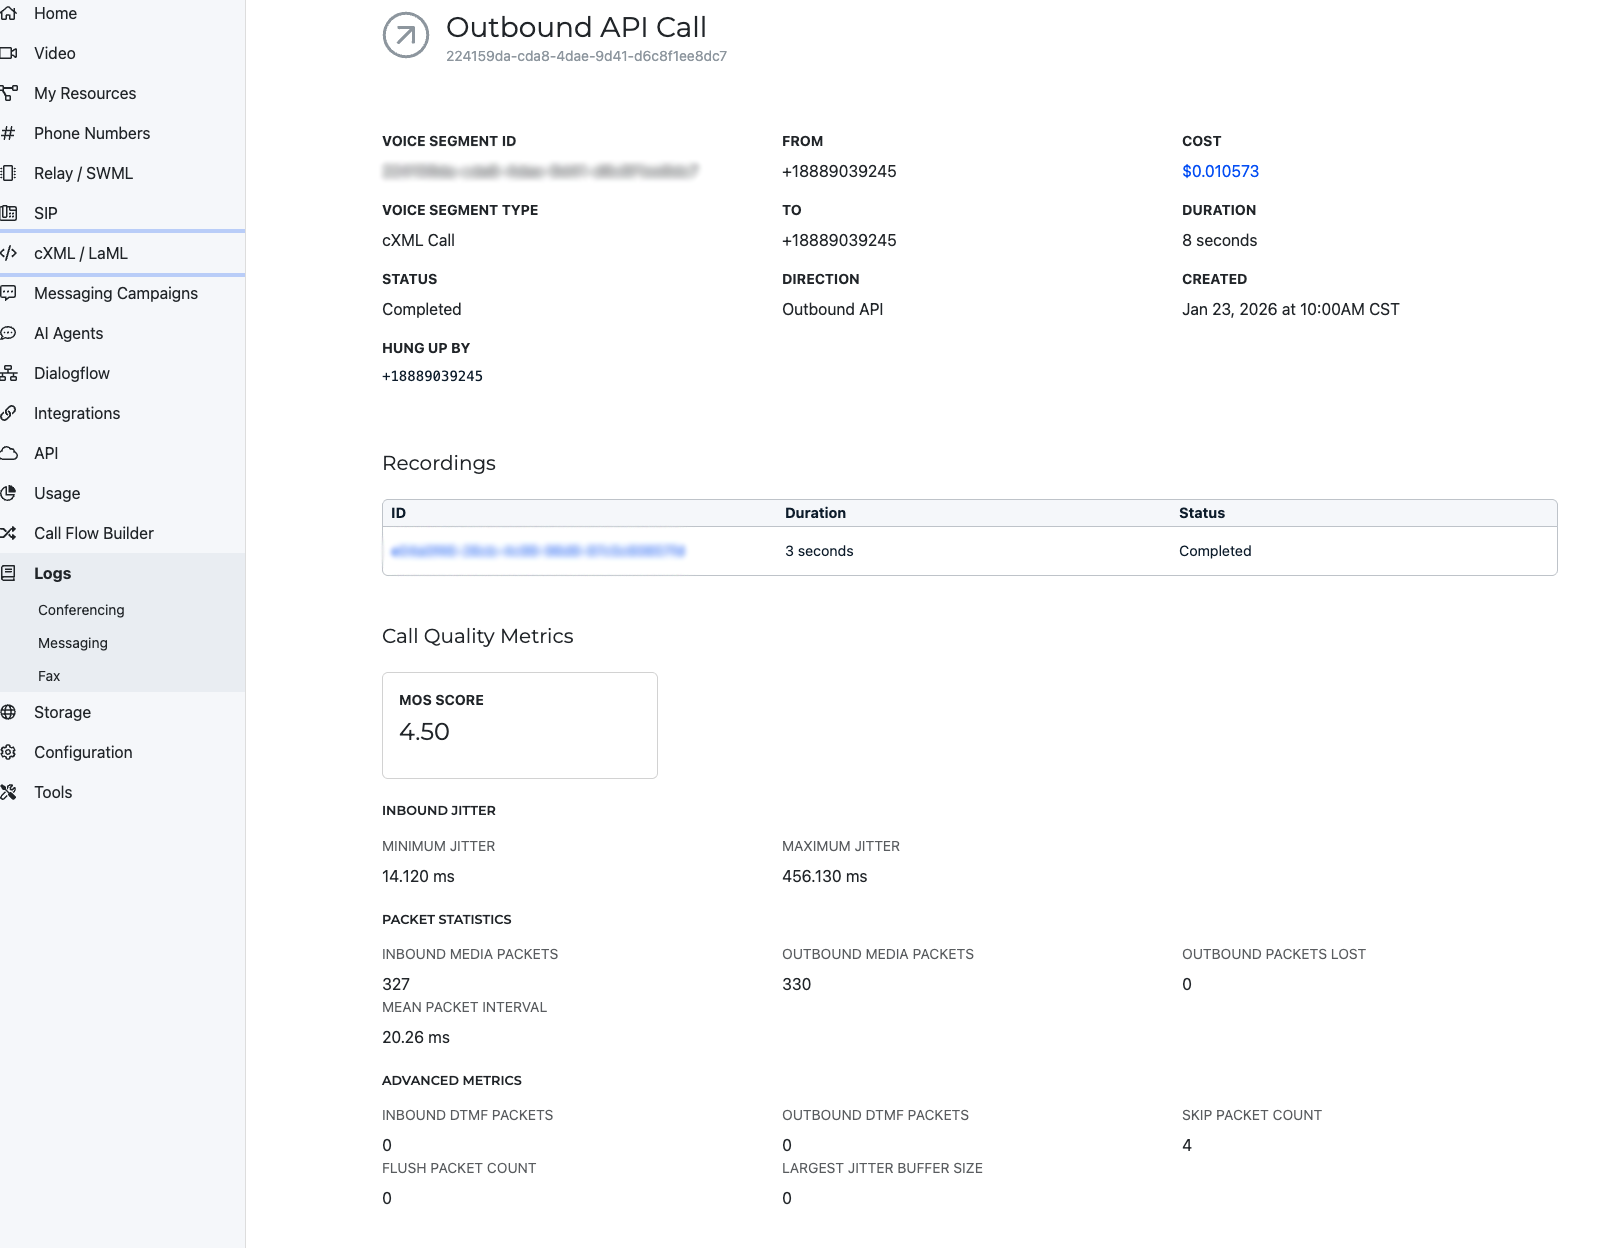Click the Home house icon in sidebar
This screenshot has height=1248, width=1624.
click(9, 13)
